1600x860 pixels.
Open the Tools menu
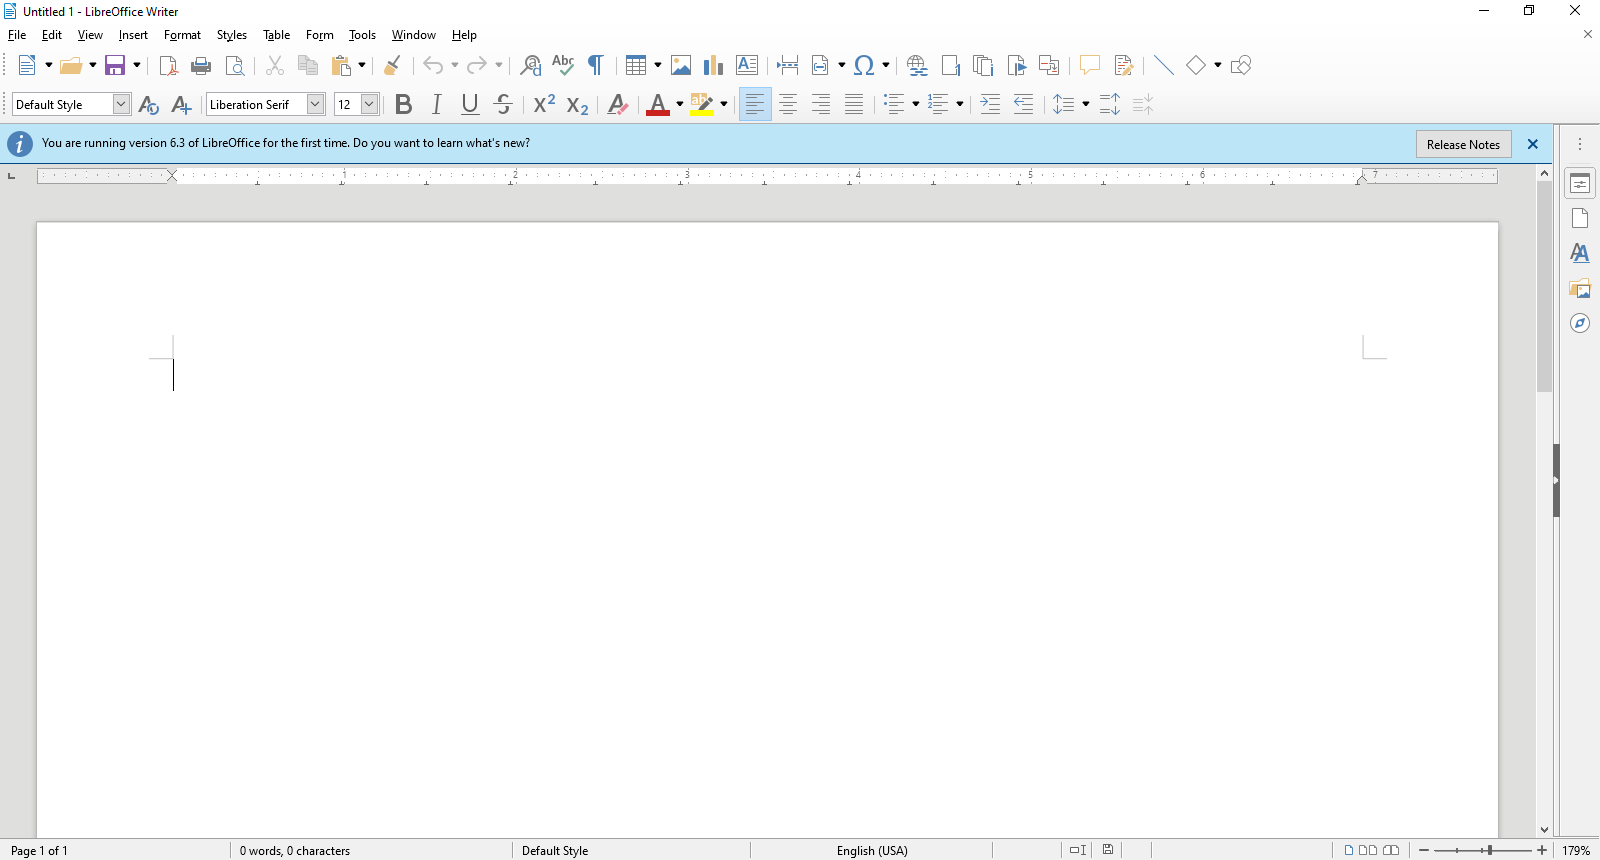pos(362,35)
